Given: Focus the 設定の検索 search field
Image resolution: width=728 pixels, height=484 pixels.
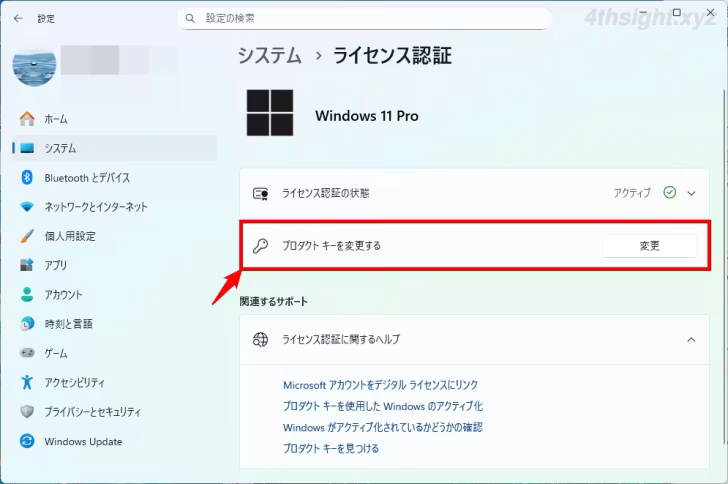Looking at the screenshot, I should tap(364, 19).
